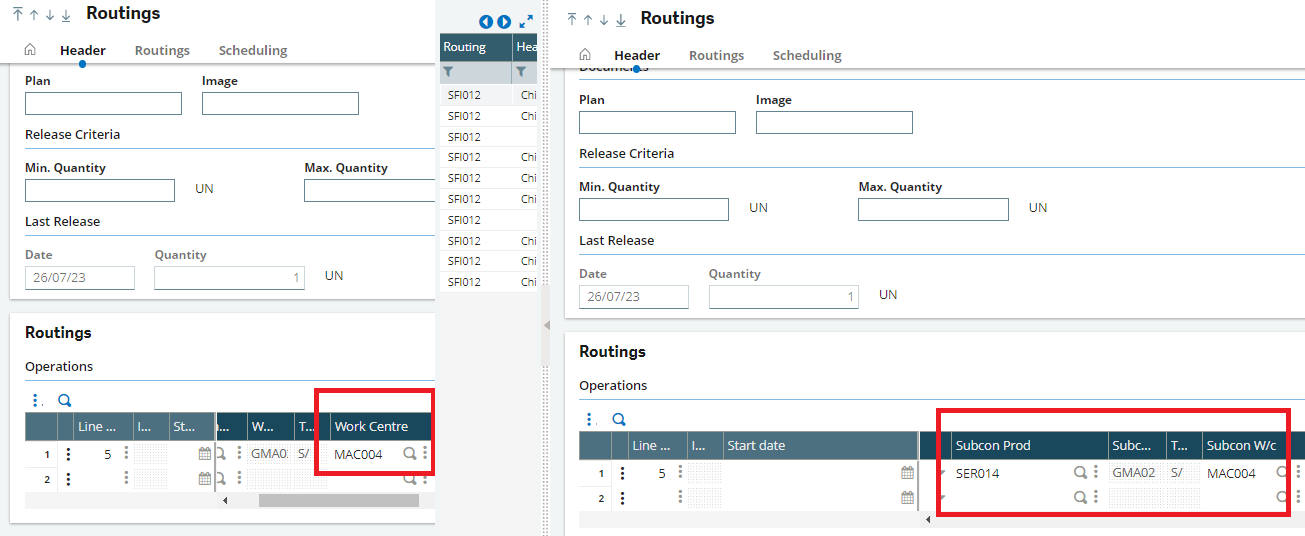Image resolution: width=1305 pixels, height=536 pixels.
Task: Click the Max. Quantity field, right panel
Action: coord(933,209)
